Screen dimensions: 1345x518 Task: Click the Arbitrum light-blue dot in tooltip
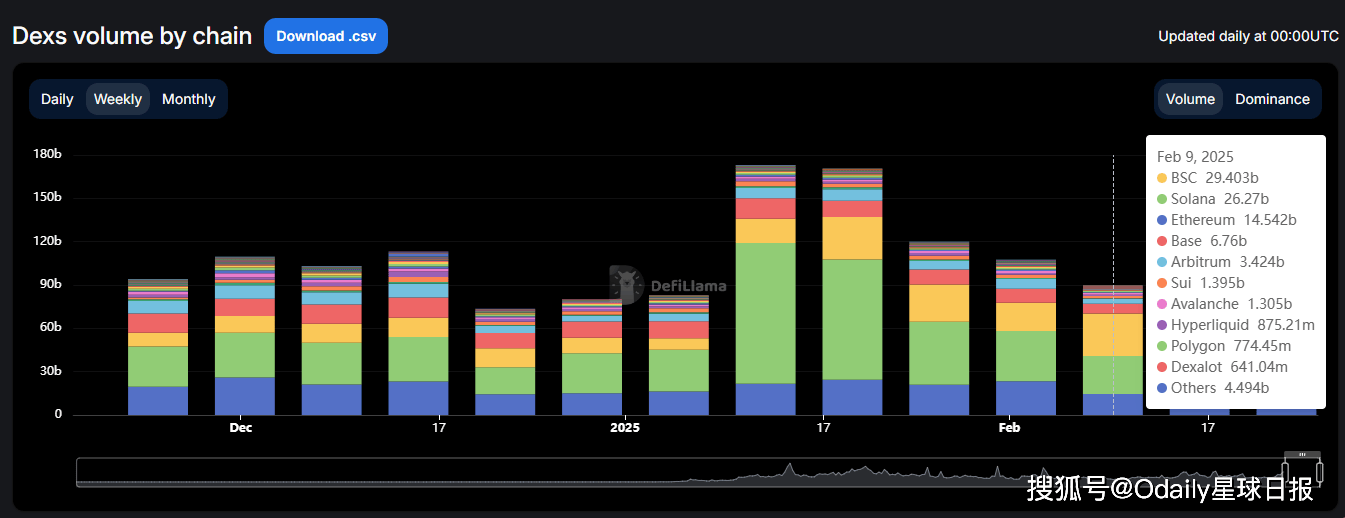click(1162, 262)
